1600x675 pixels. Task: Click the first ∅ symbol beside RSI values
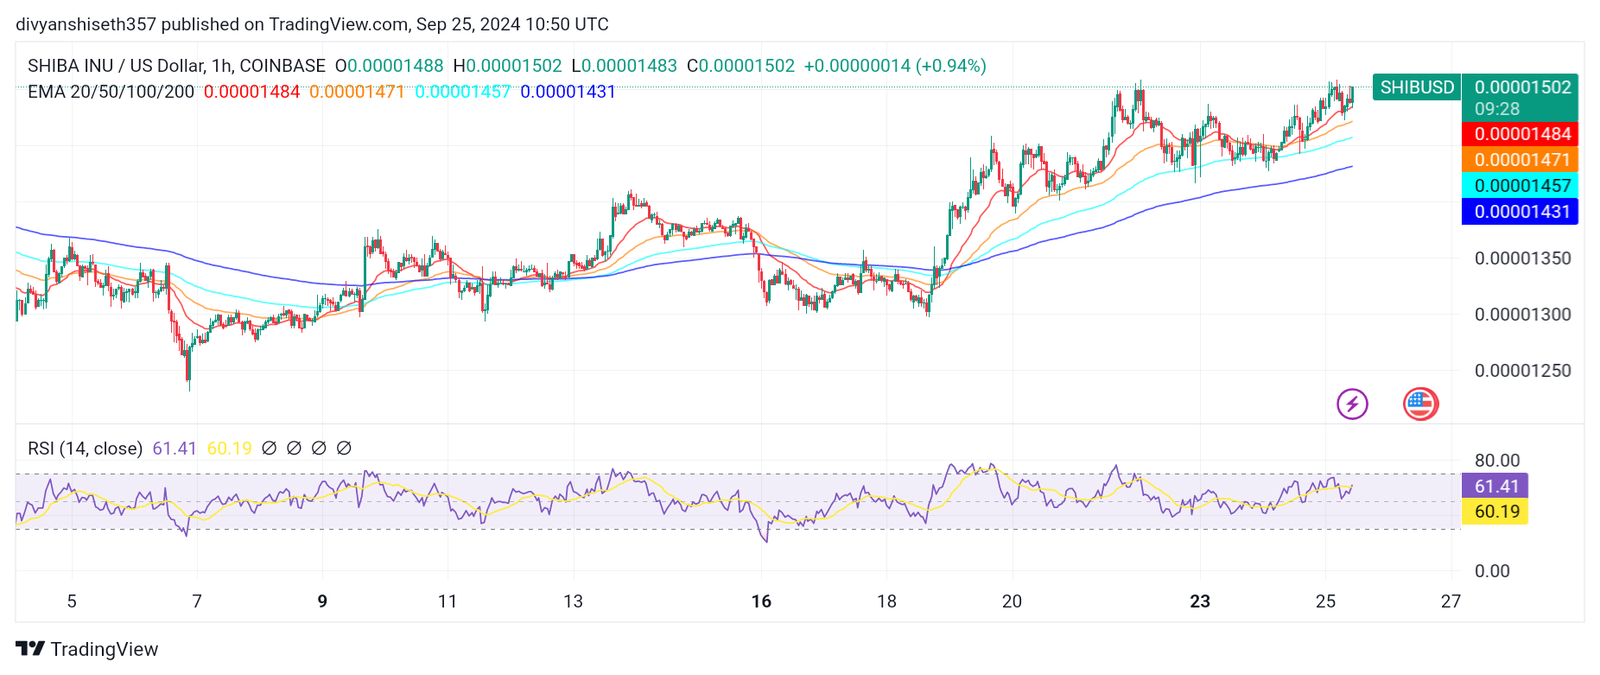[x=269, y=449]
